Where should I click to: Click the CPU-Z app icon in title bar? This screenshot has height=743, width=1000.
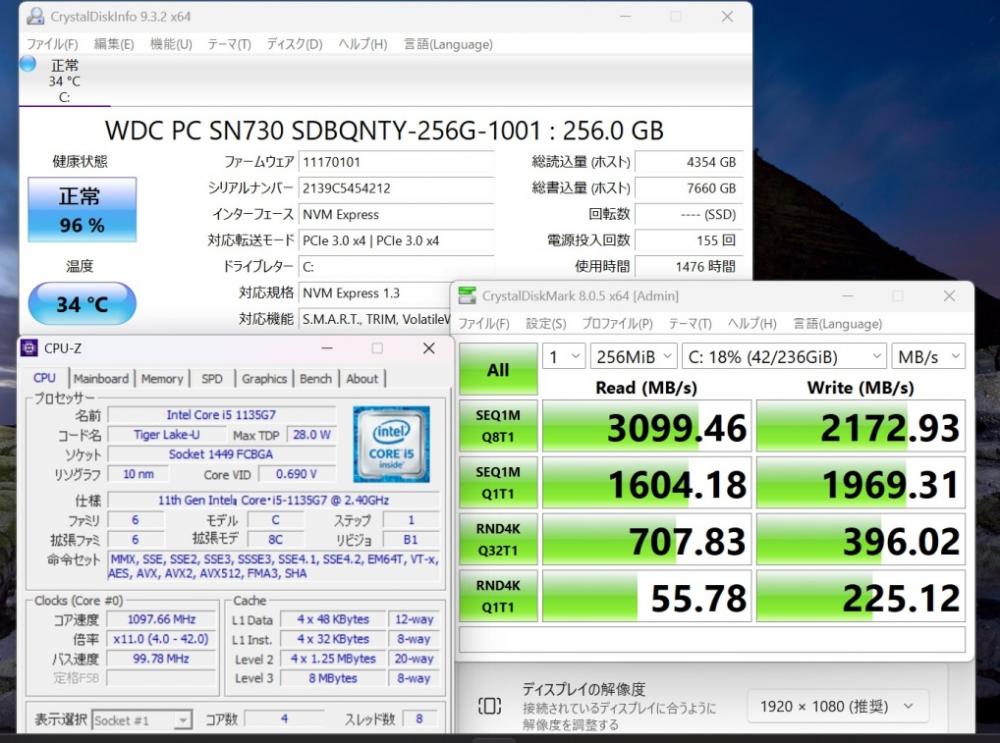click(x=29, y=348)
